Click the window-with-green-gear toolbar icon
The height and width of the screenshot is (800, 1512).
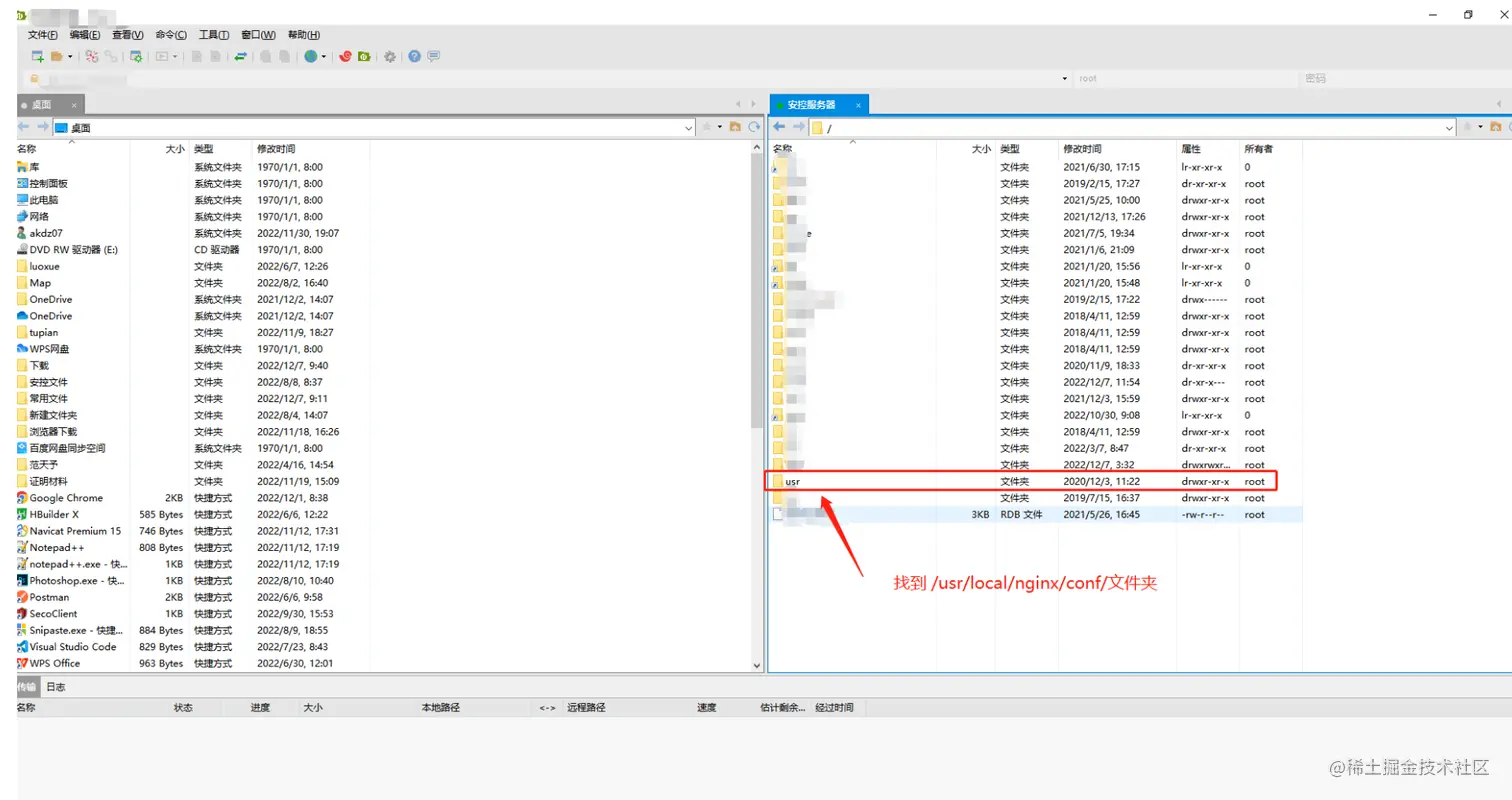(136, 57)
